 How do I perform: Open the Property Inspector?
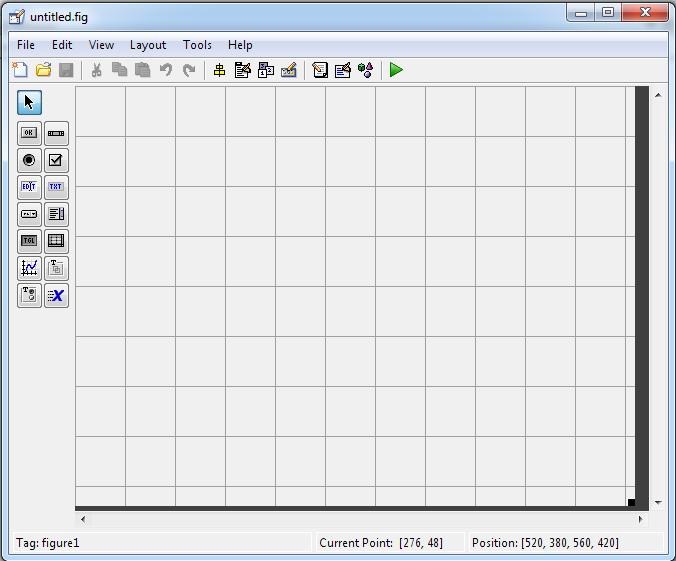pyautogui.click(x=343, y=70)
